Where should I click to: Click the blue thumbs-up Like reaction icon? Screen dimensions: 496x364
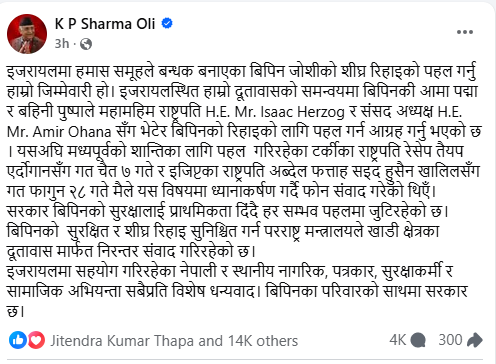[18, 340]
